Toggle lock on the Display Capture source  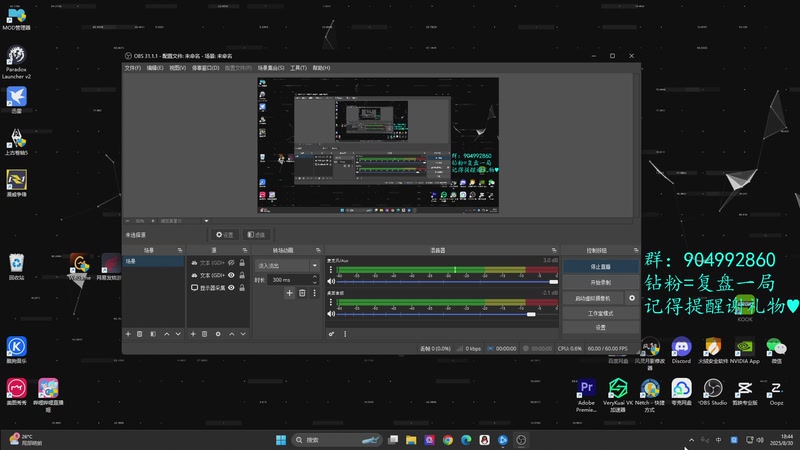242,288
